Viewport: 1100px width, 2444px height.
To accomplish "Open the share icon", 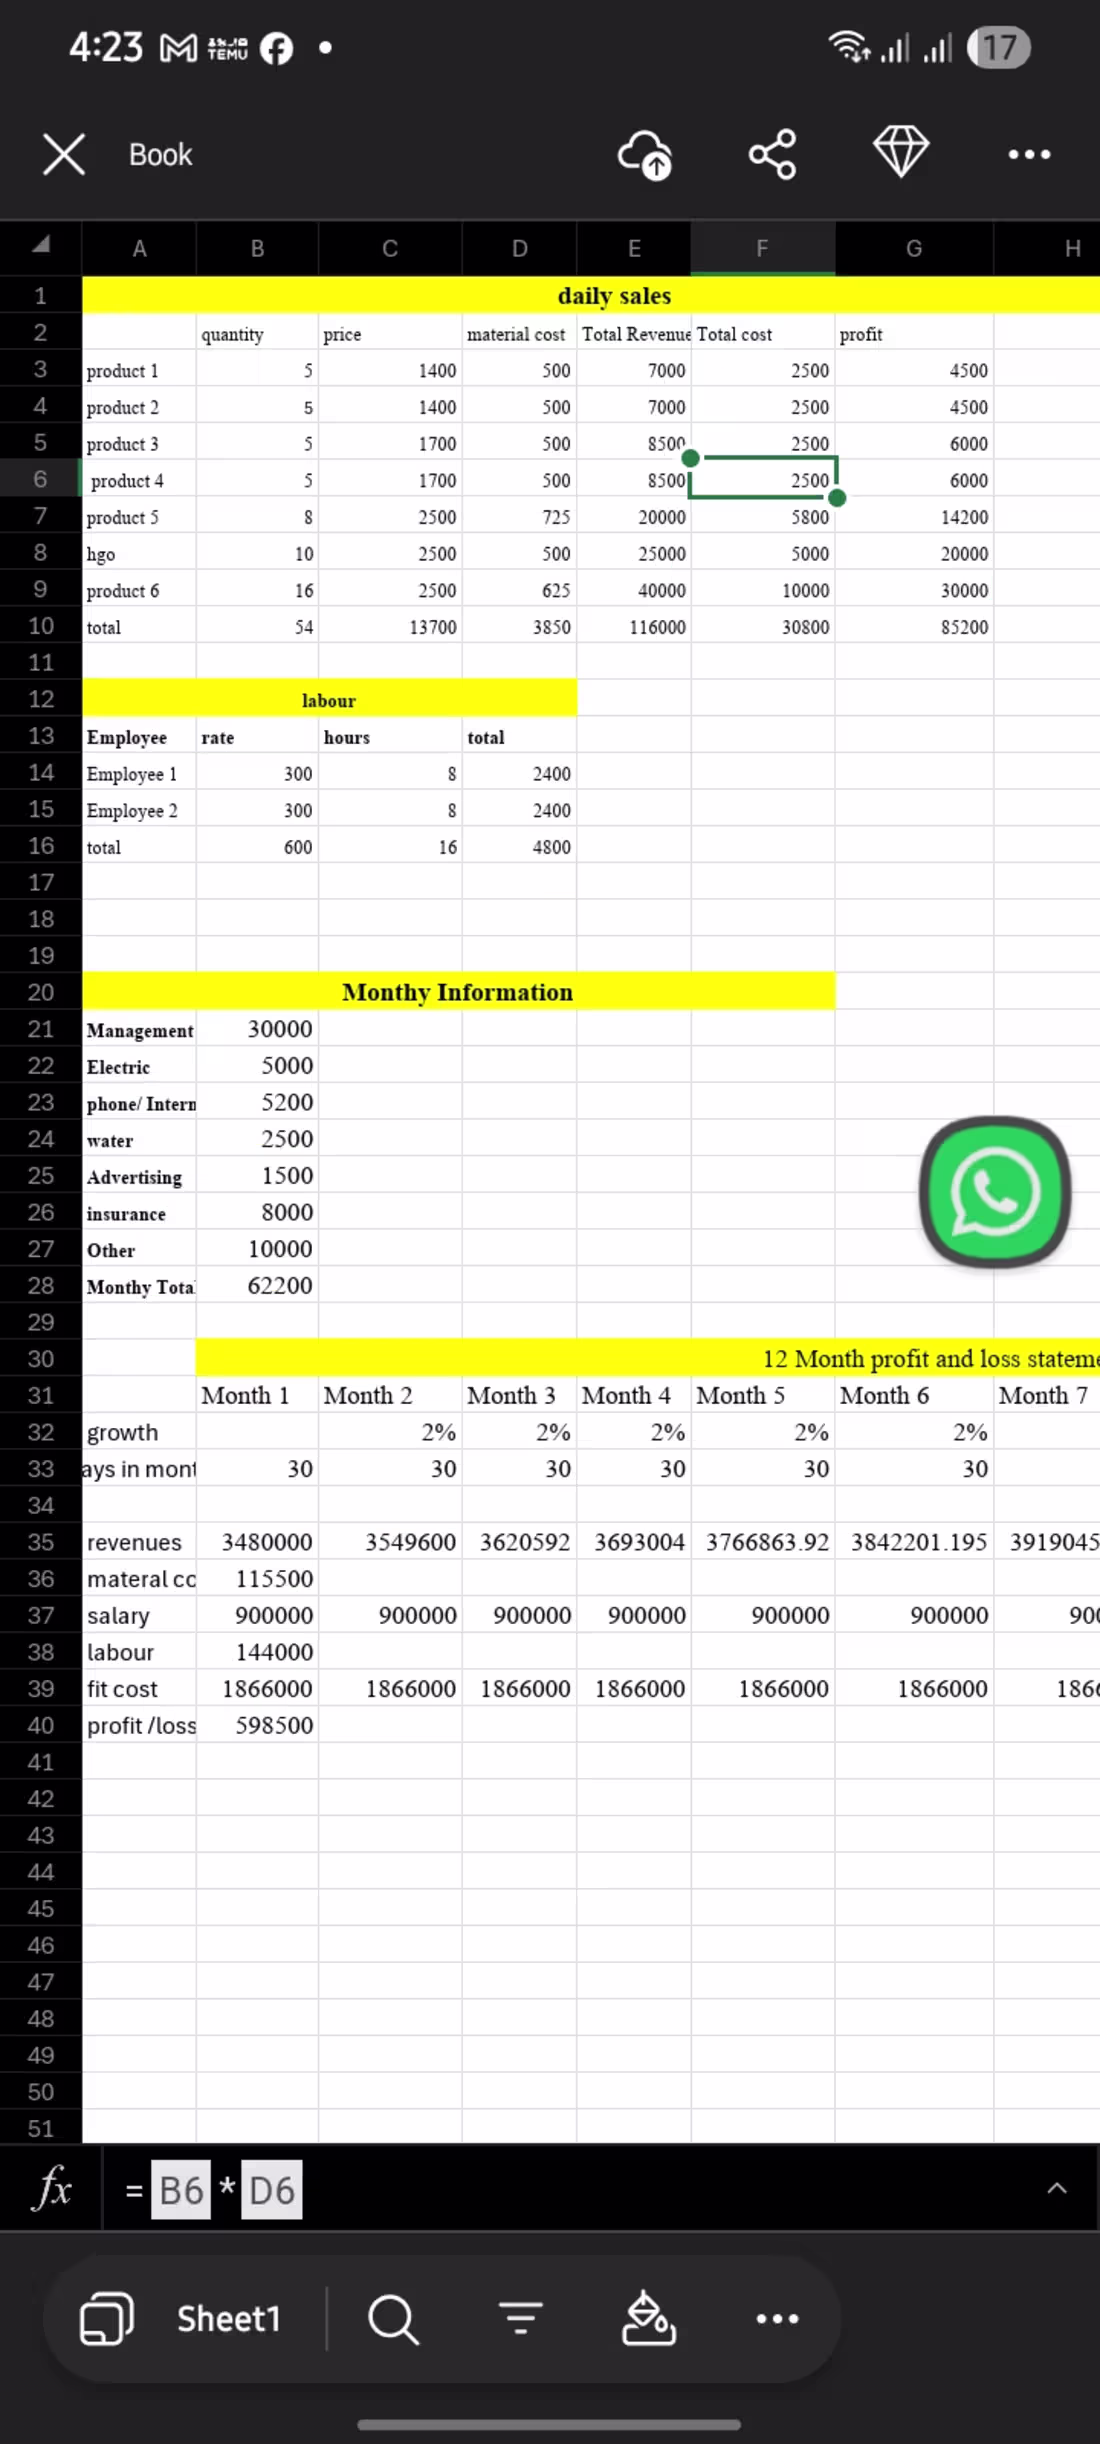I will (x=772, y=154).
